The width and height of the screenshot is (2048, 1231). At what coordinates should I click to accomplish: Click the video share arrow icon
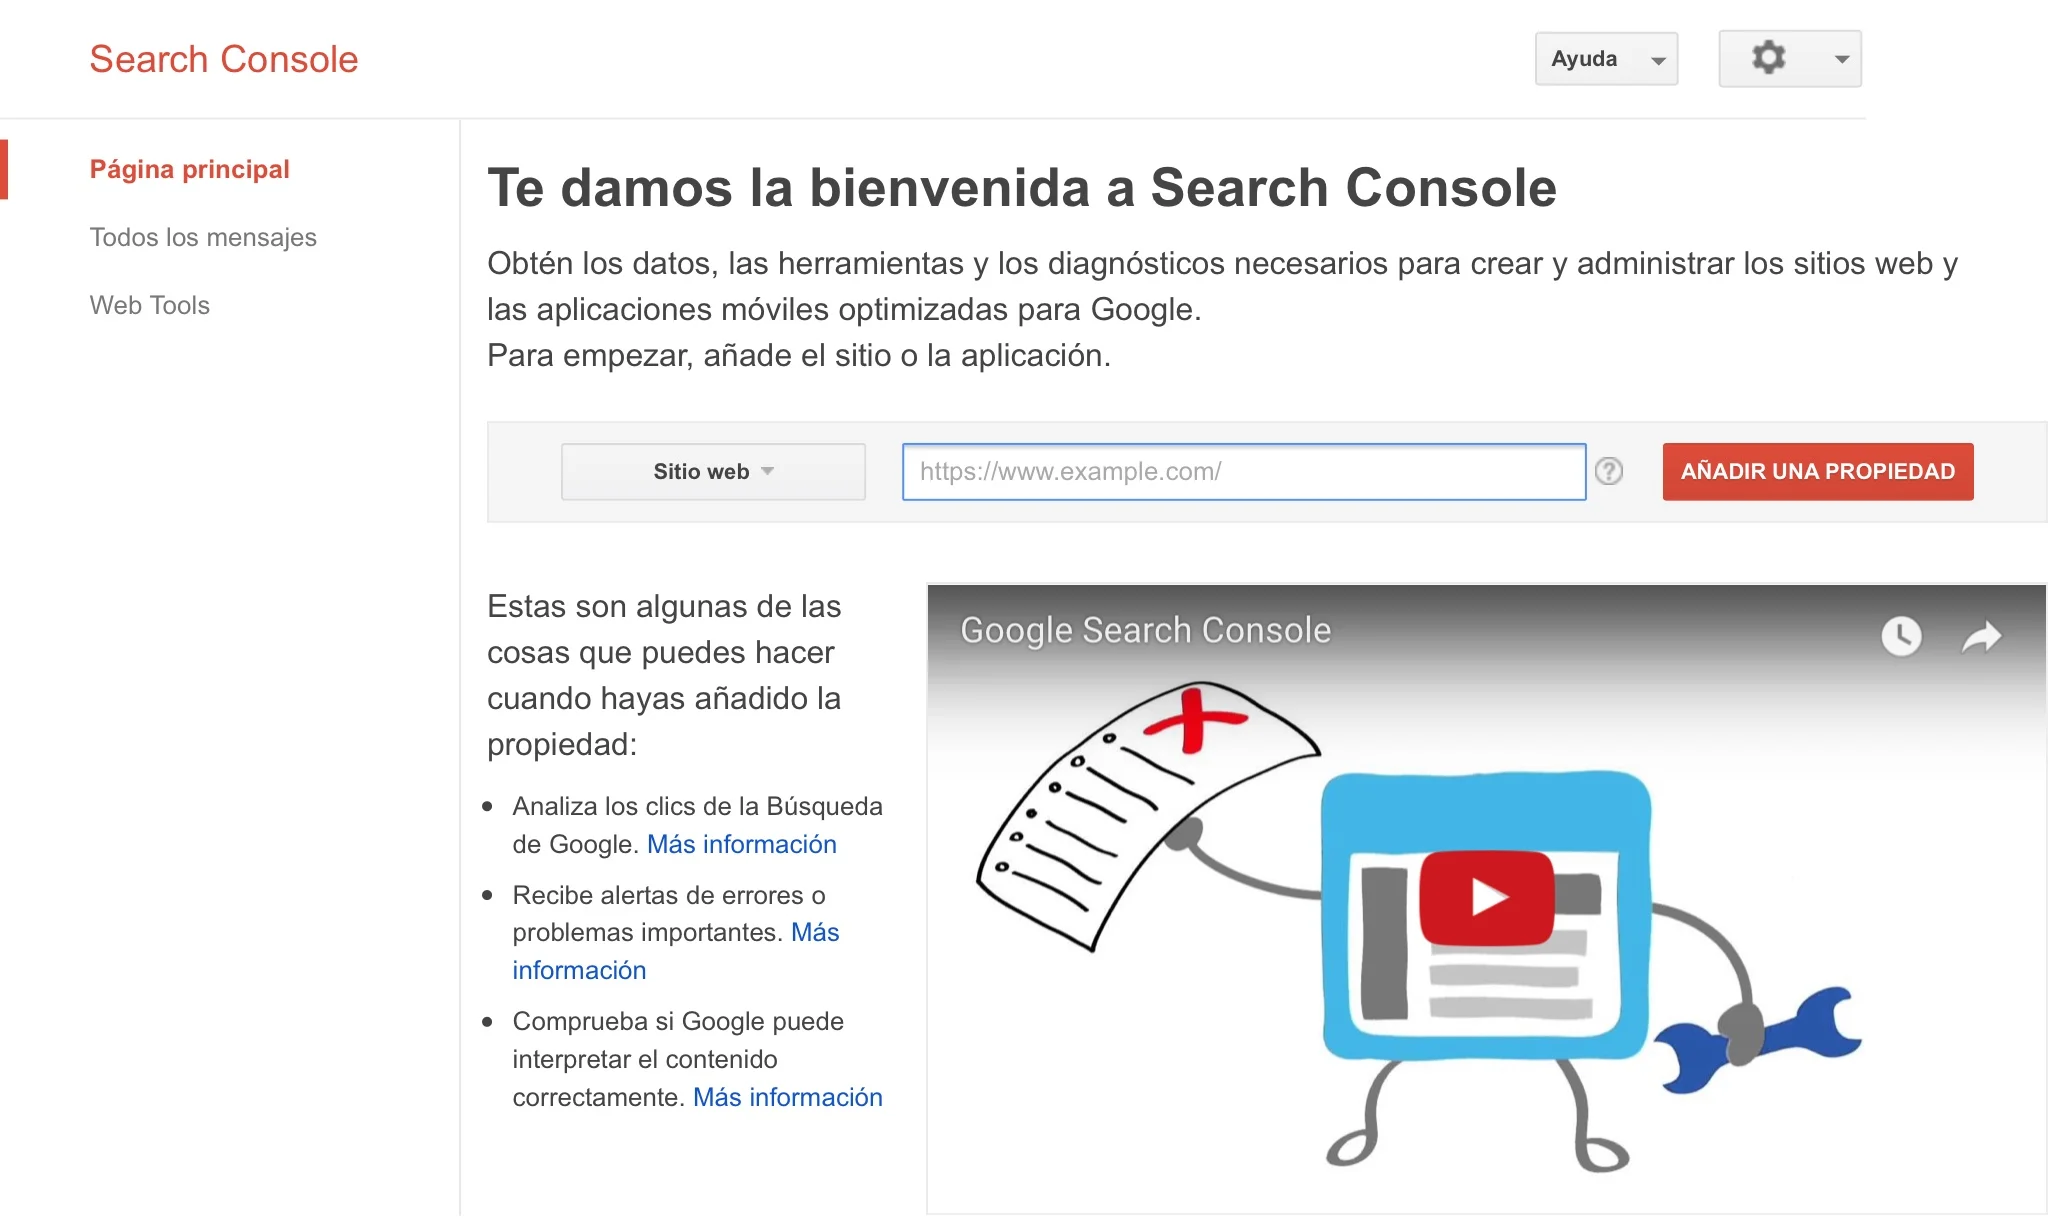point(1981,636)
